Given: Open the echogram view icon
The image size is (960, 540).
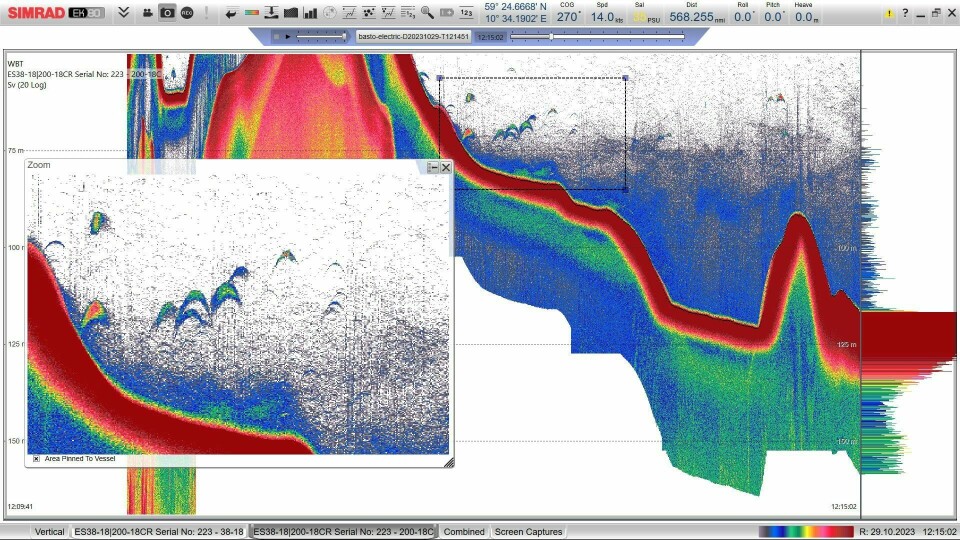Looking at the screenshot, I should click(x=291, y=13).
